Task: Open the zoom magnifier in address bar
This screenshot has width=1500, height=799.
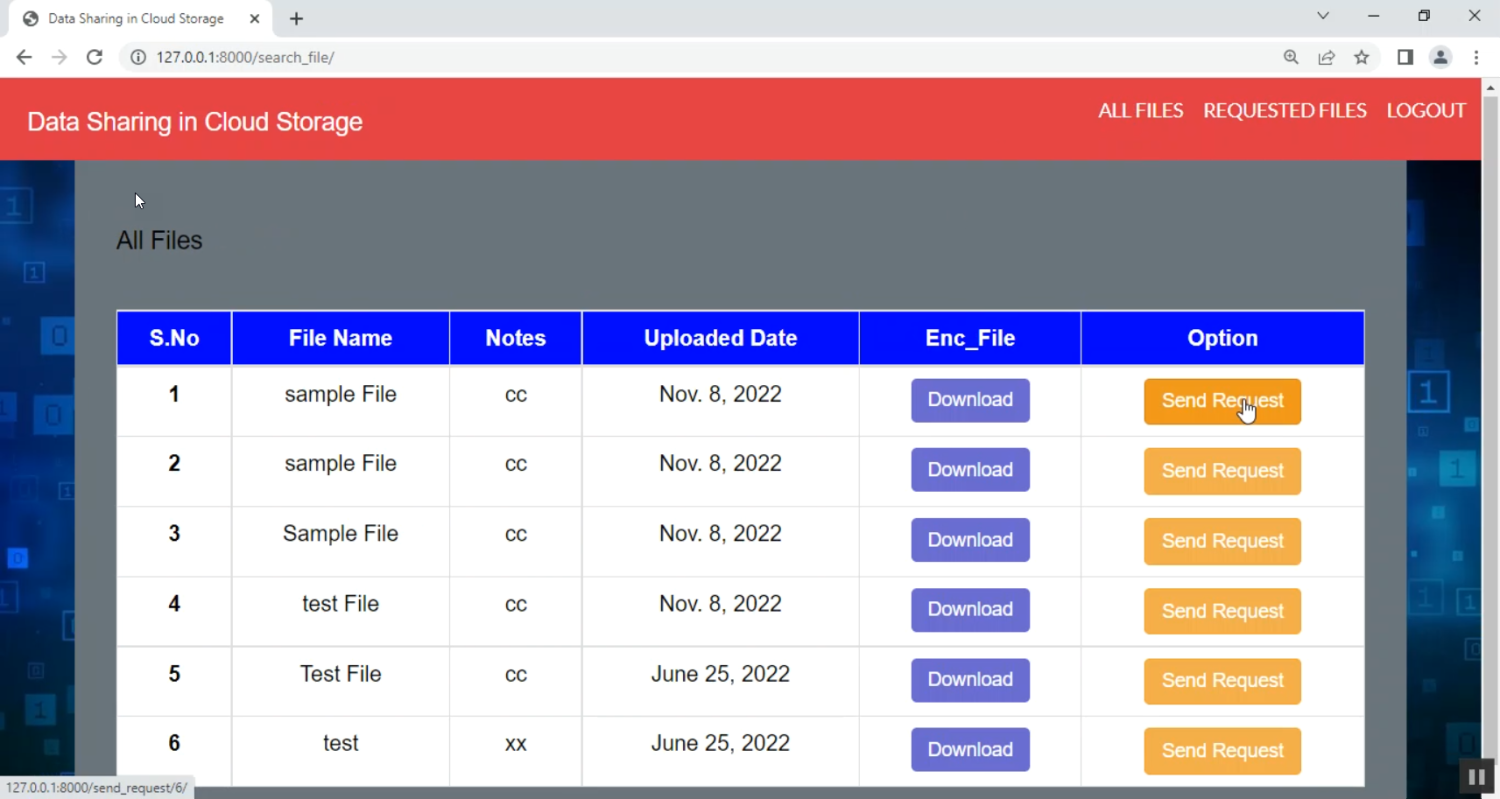Action: click(1291, 57)
